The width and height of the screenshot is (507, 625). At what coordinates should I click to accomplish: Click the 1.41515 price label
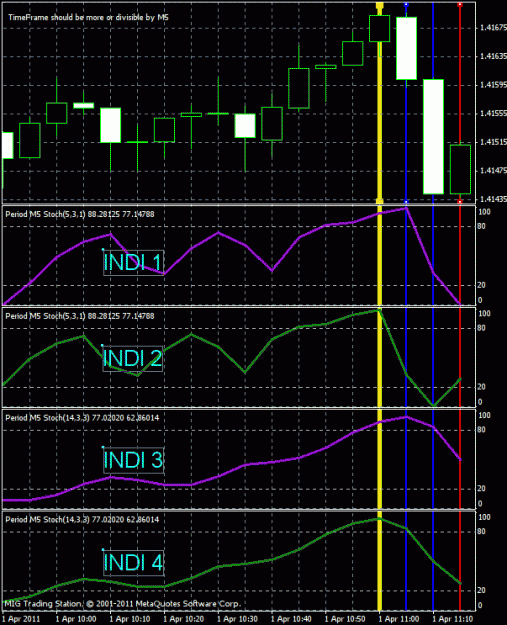pos(493,142)
